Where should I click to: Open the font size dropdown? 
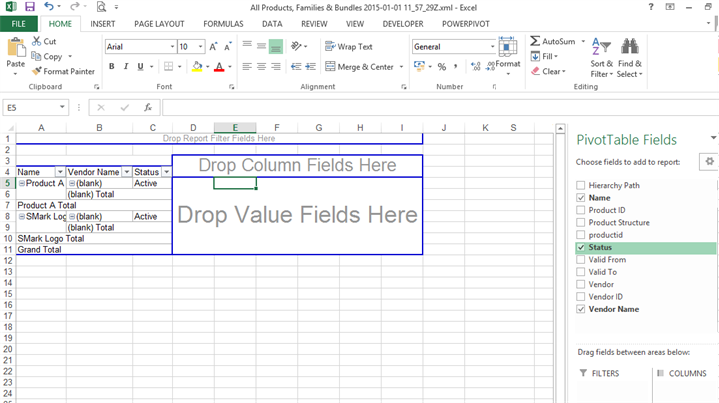[200, 47]
